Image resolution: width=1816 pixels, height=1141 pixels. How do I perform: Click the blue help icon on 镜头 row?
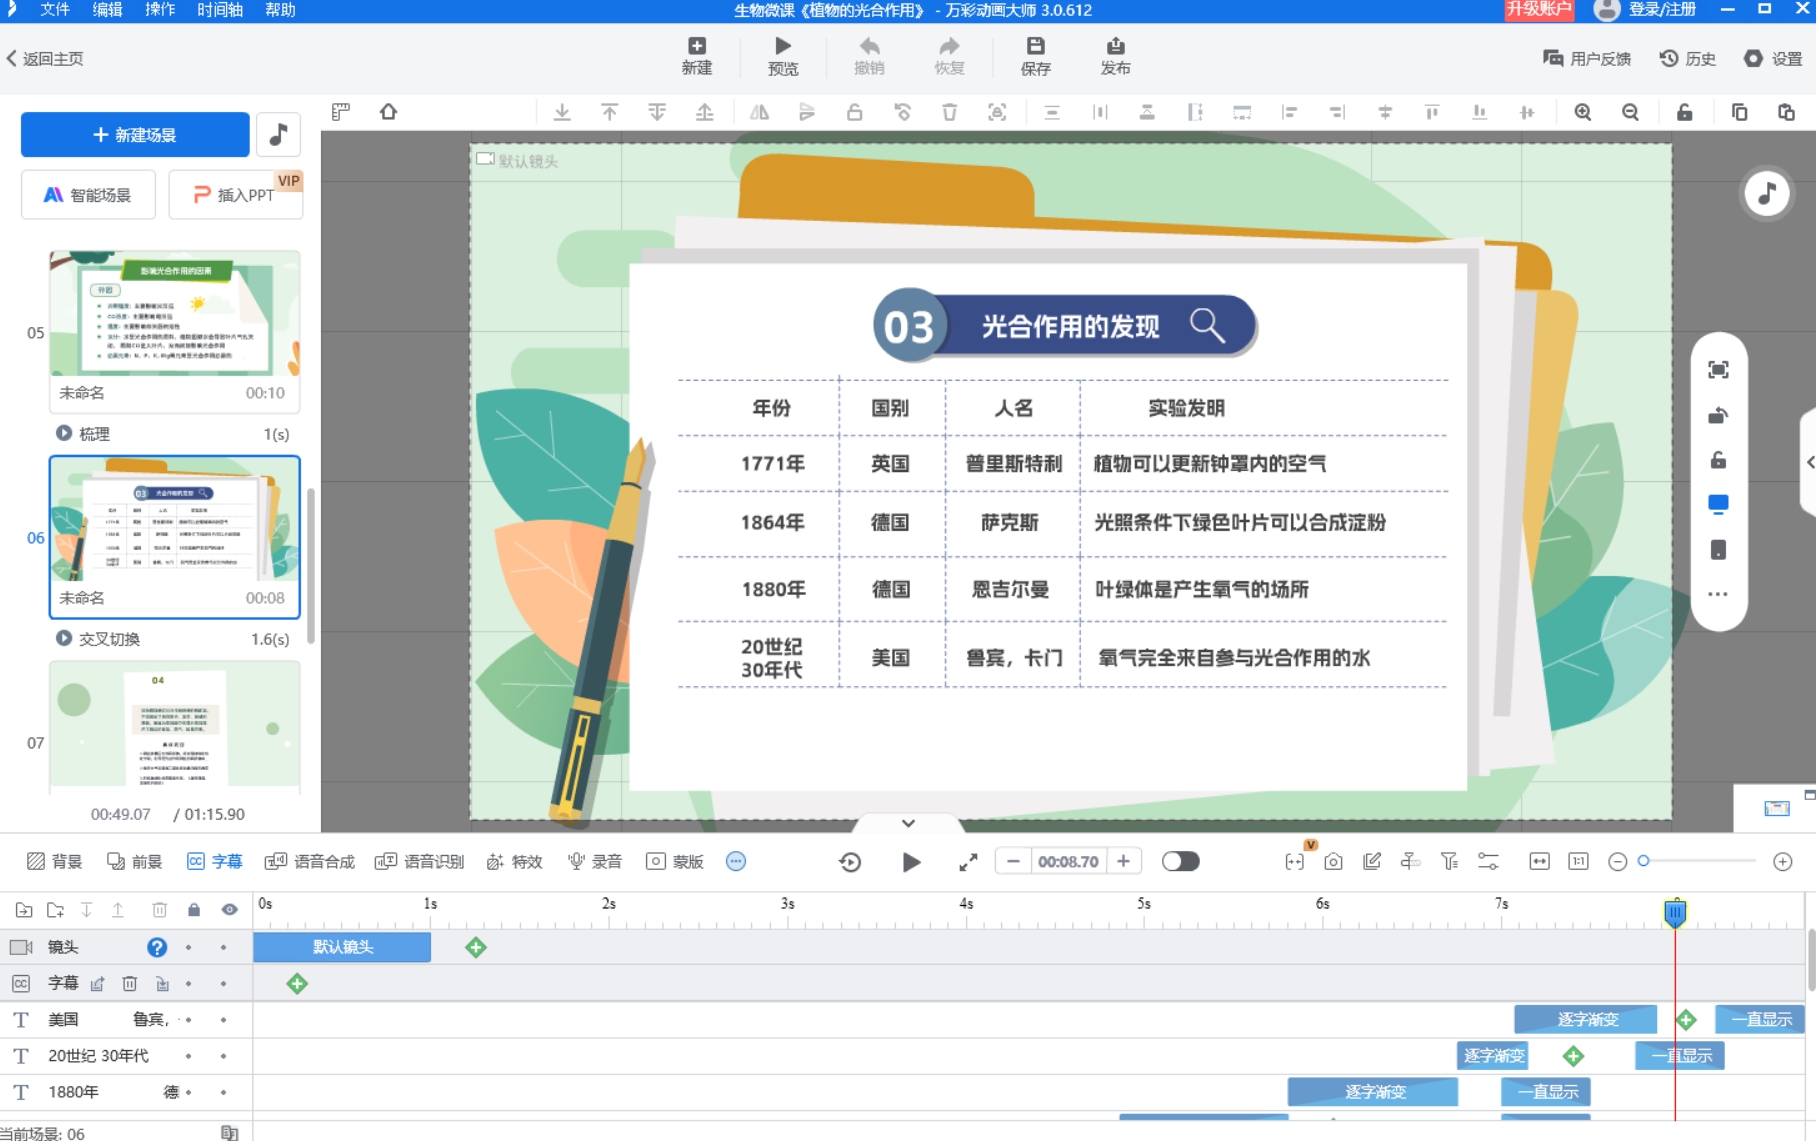coord(157,947)
